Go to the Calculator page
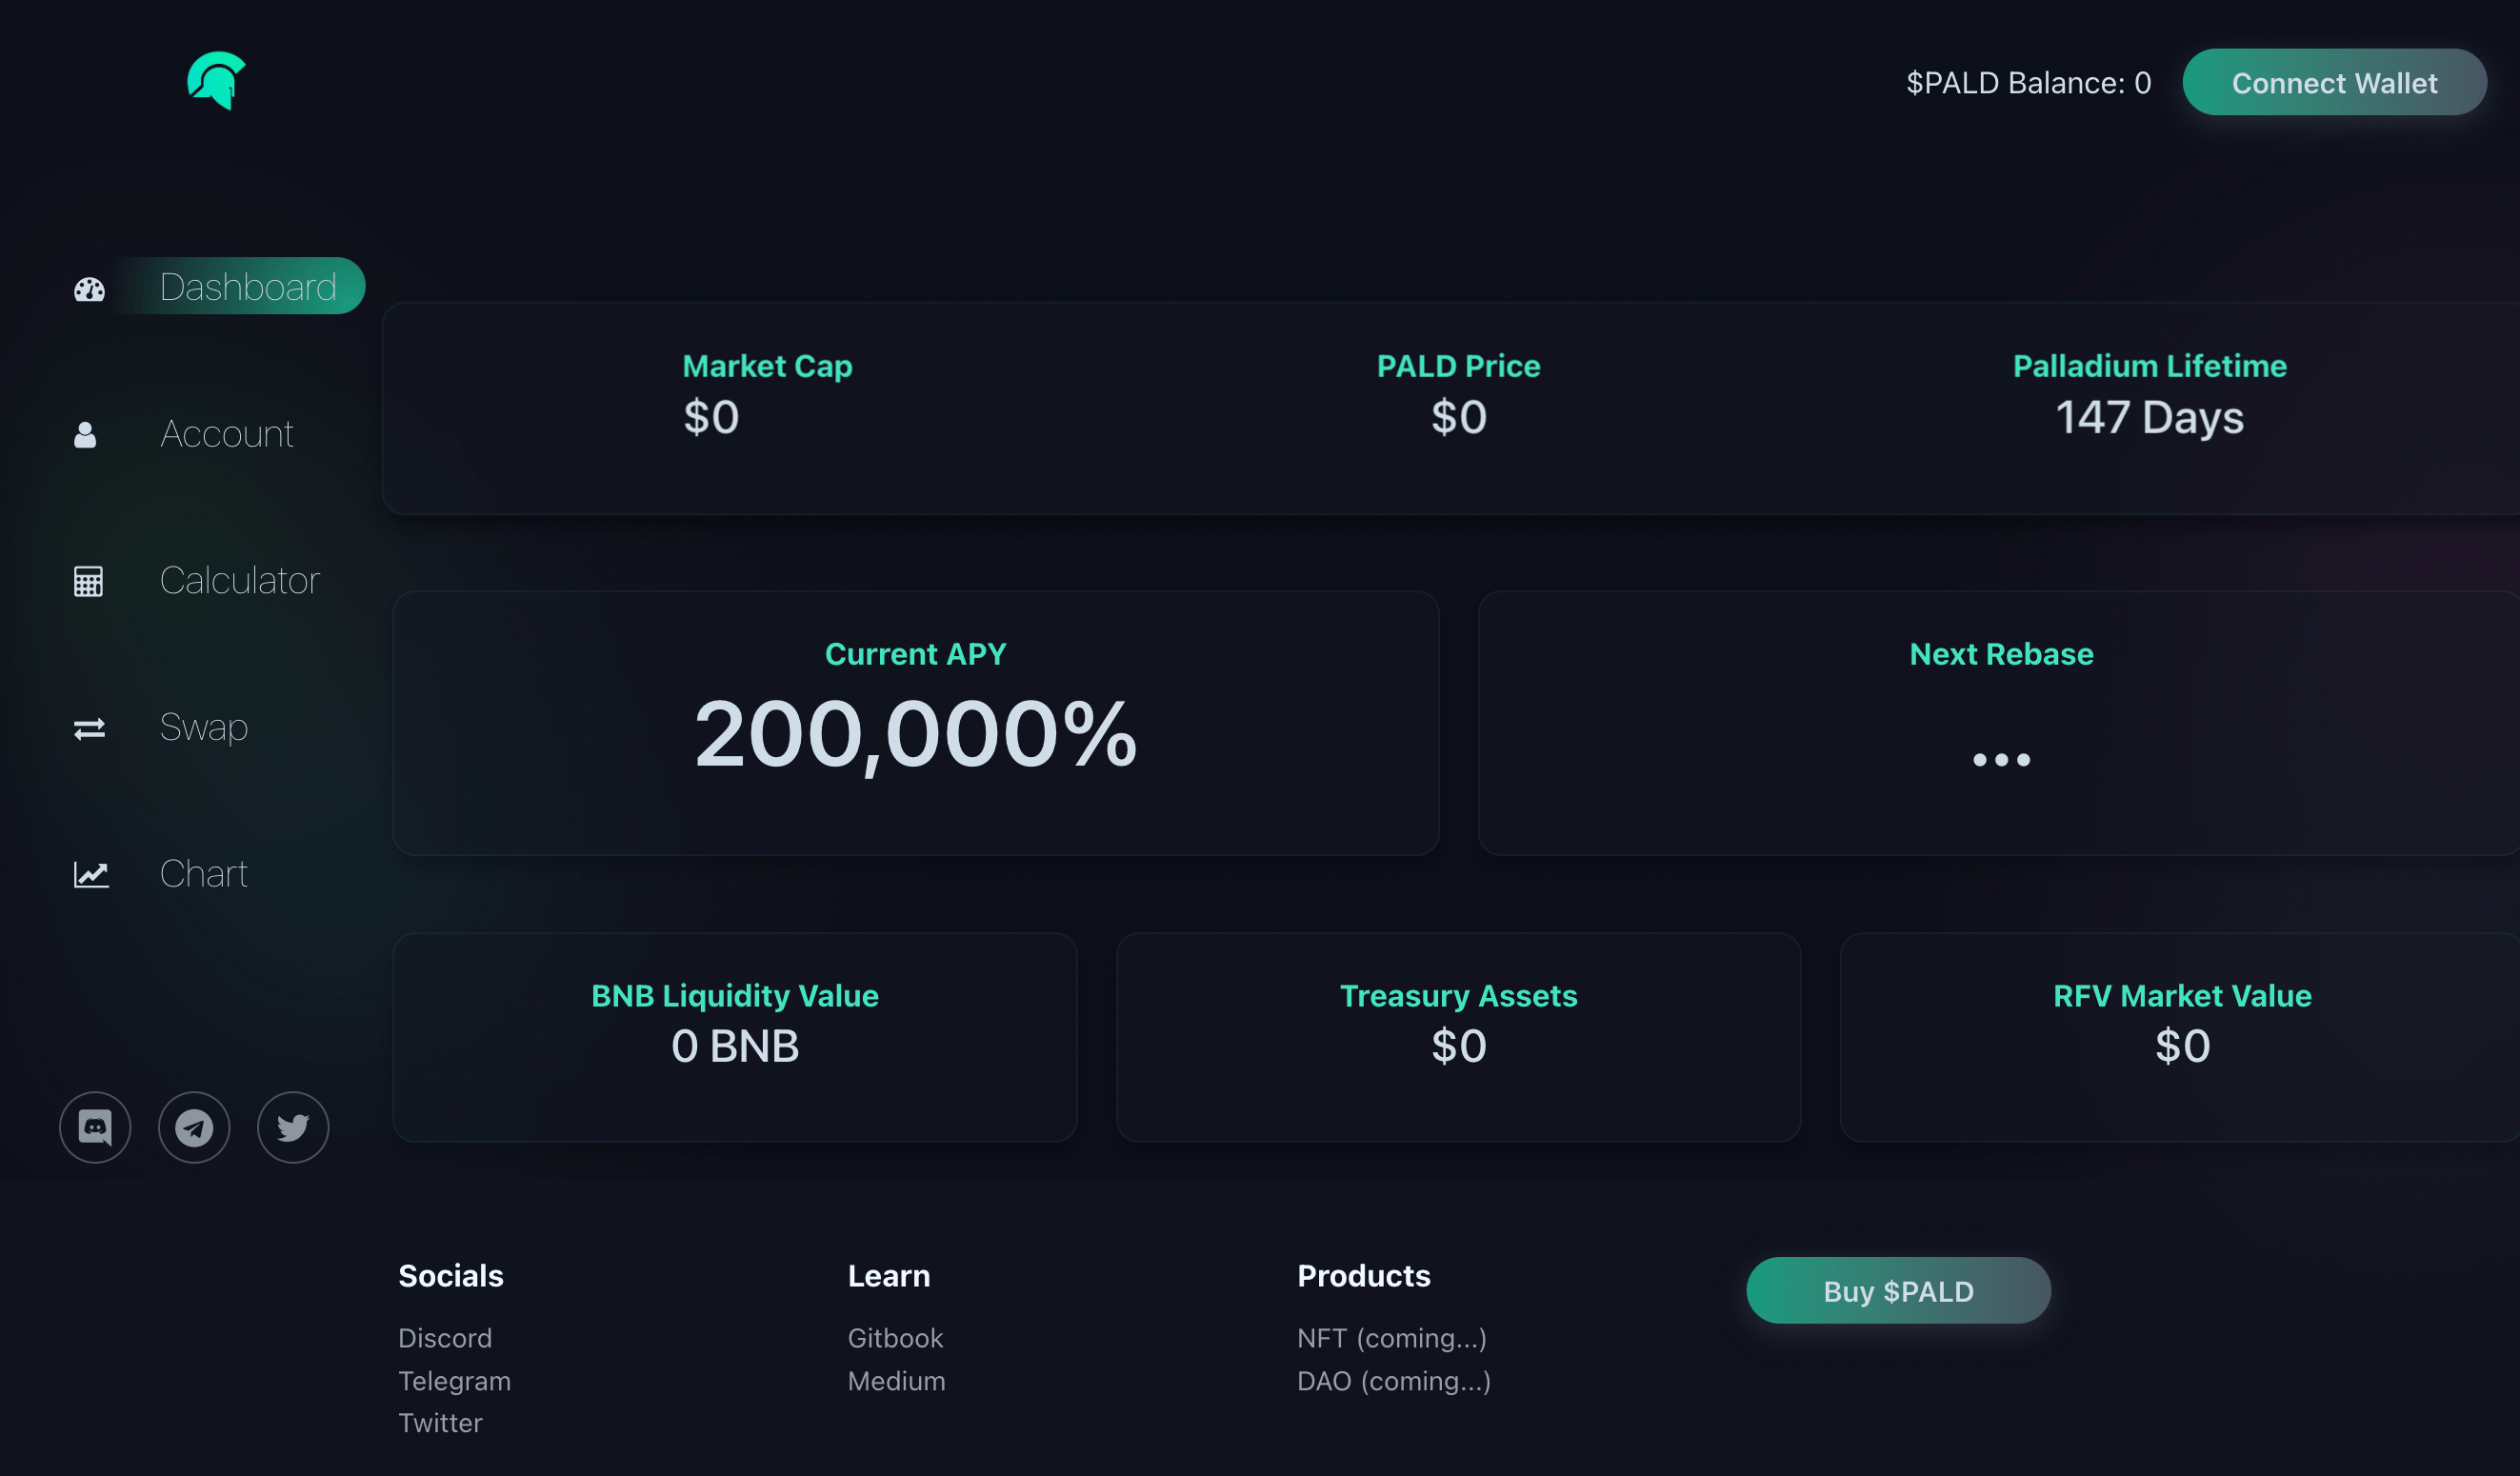This screenshot has height=1476, width=2520. [239, 580]
